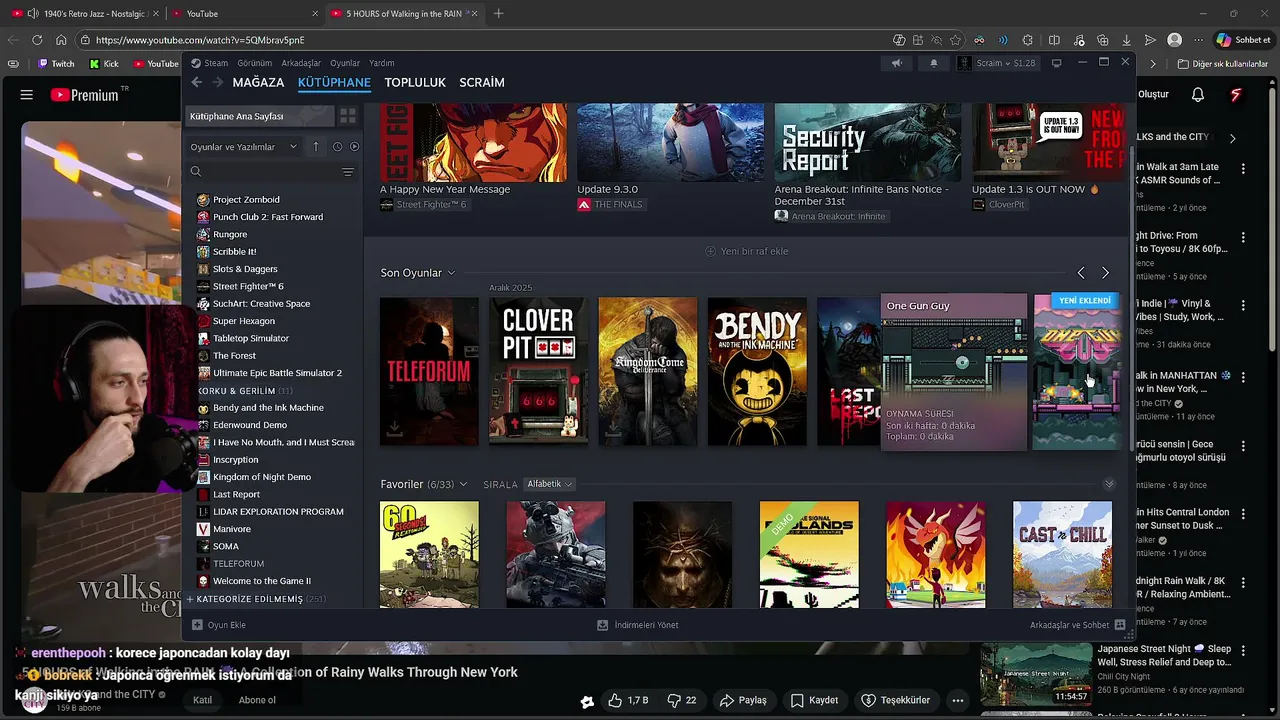Image resolution: width=1280 pixels, height=720 pixels.
Task: Click Yeni bir raf ekle
Action: tap(747, 251)
